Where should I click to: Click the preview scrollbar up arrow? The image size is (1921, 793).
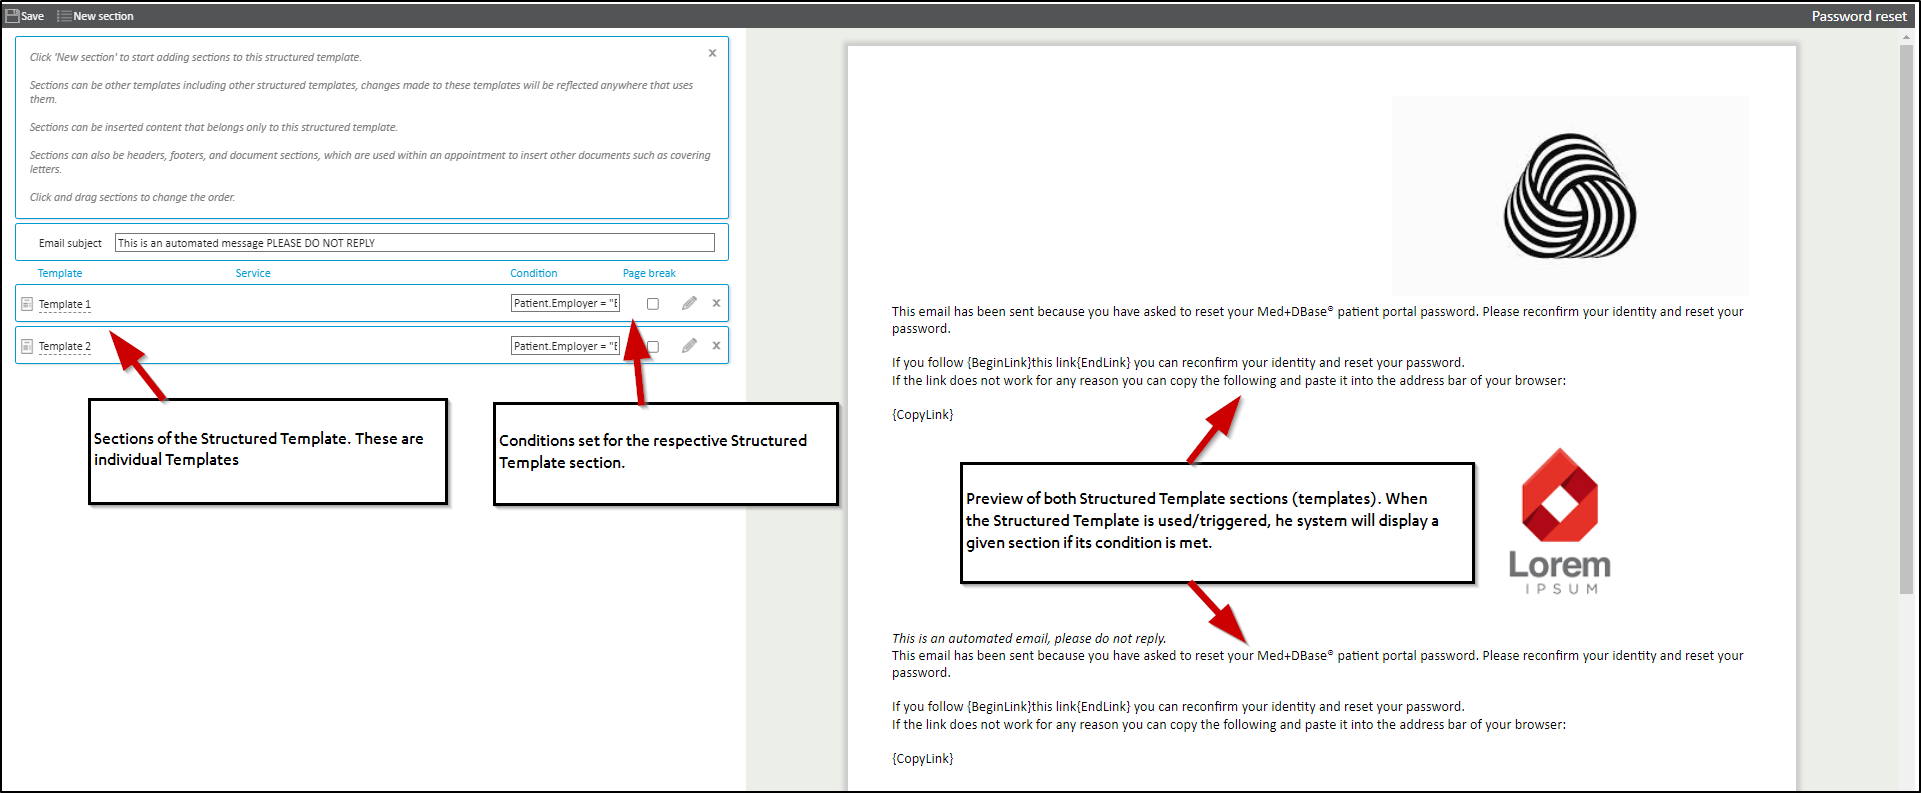pyautogui.click(x=1906, y=37)
